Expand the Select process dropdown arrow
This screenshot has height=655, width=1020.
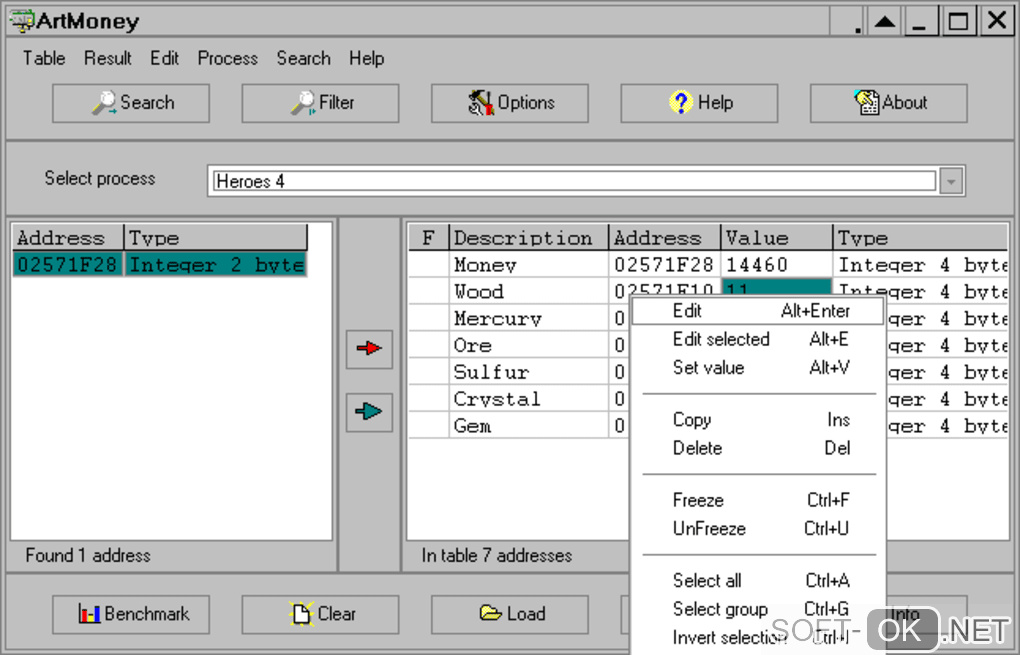[950, 181]
